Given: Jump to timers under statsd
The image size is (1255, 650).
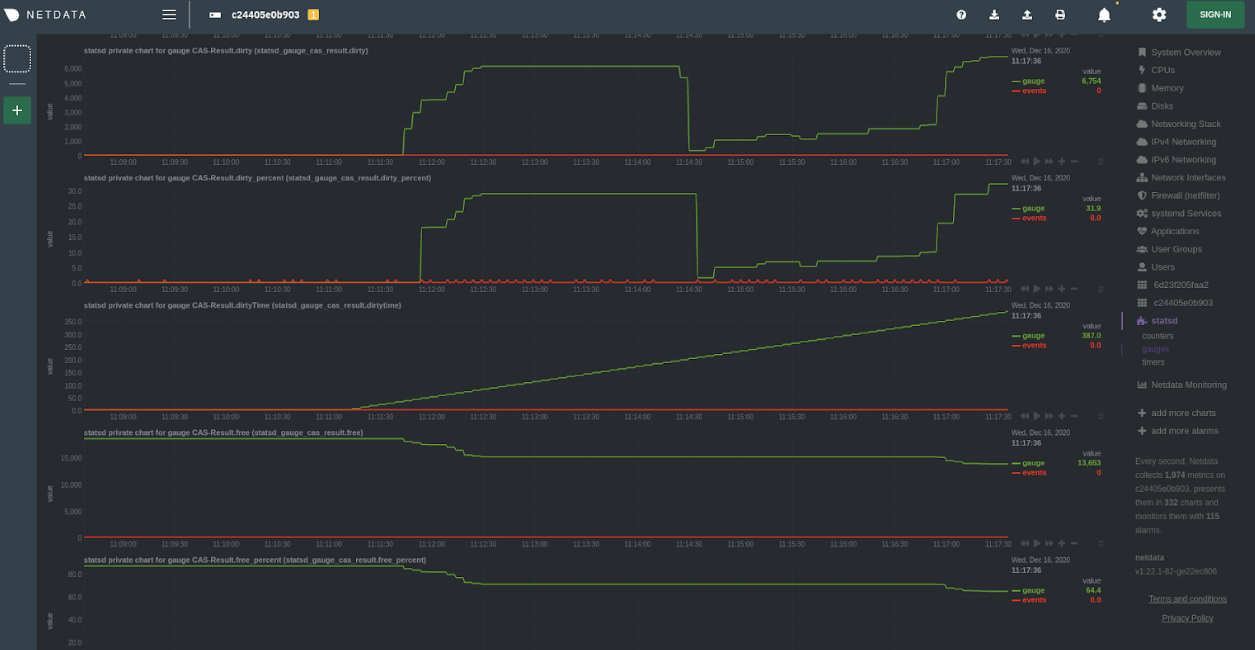Looking at the screenshot, I should [1154, 362].
